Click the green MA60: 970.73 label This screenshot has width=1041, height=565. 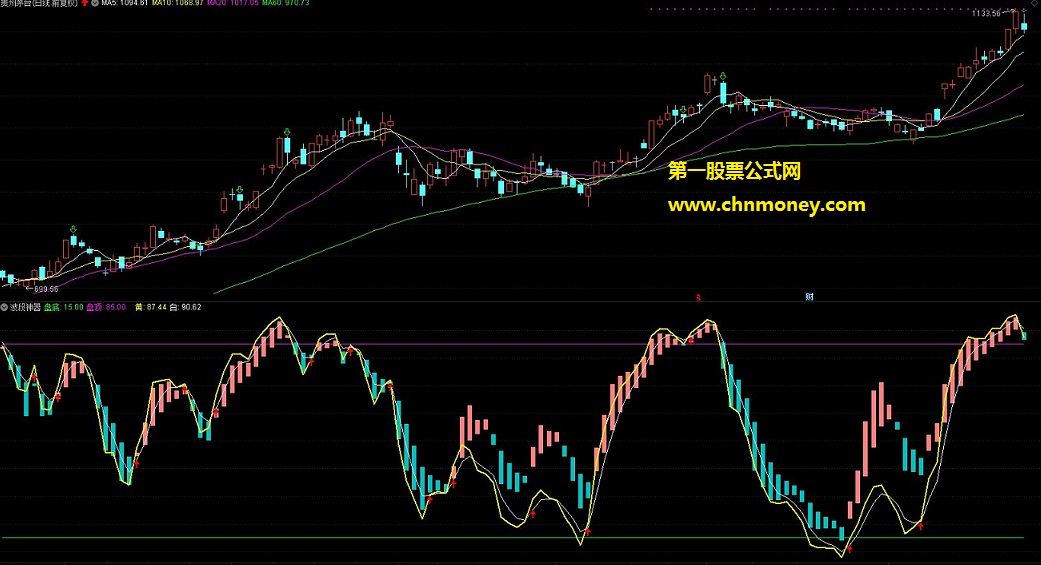tap(285, 3)
